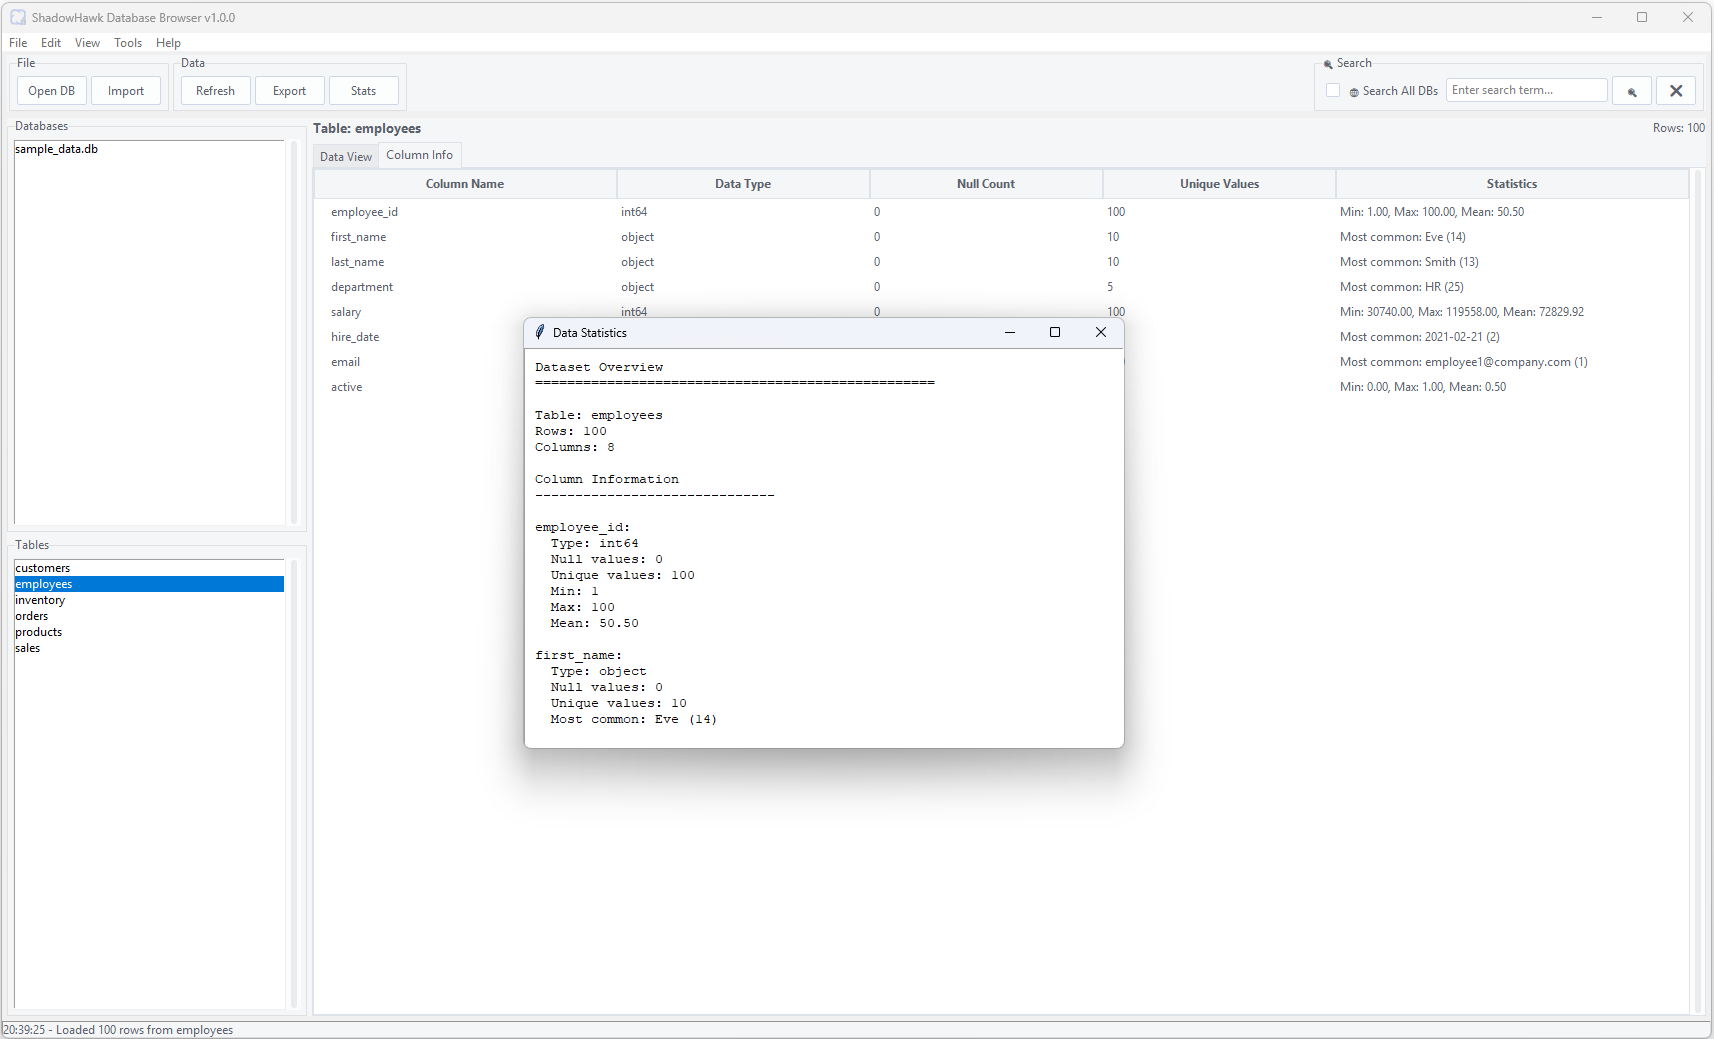Viewport: 1714px width, 1039px height.
Task: Click the Data Type column header
Action: pyautogui.click(x=743, y=184)
